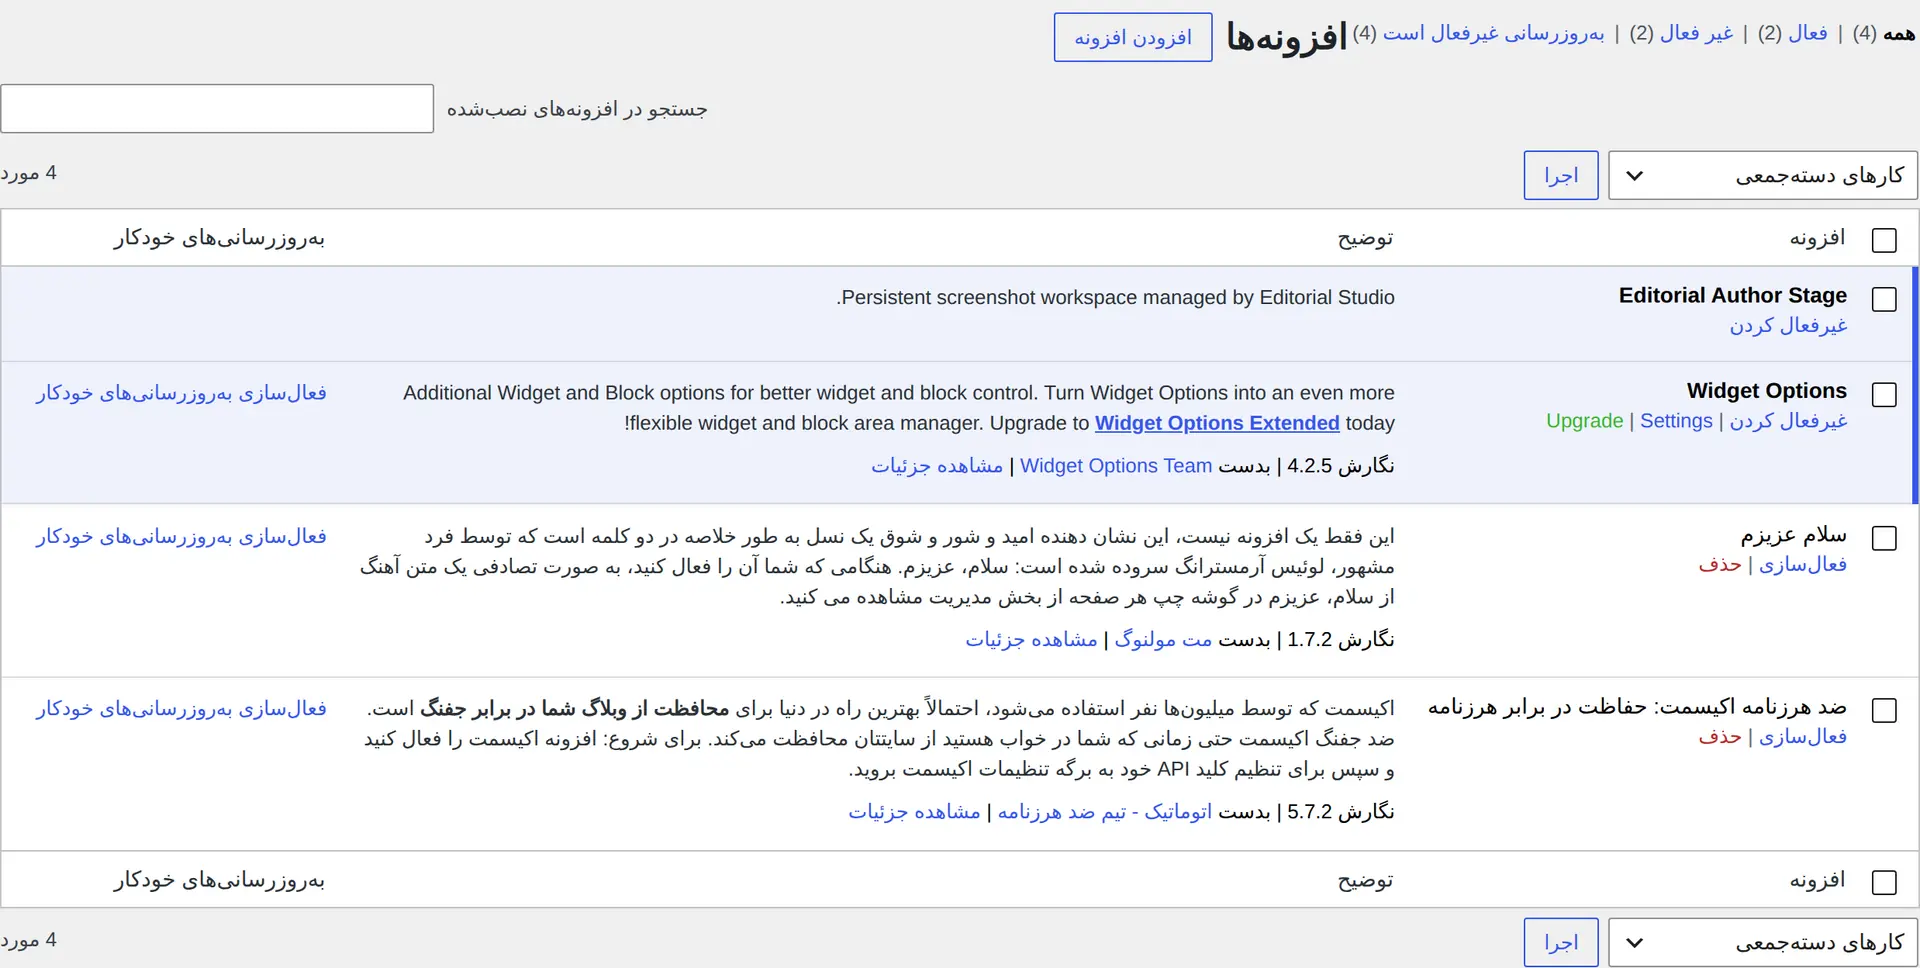Click the نگارش 5.7.2 version text
The width and height of the screenshot is (1920, 968).
pos(1341,812)
